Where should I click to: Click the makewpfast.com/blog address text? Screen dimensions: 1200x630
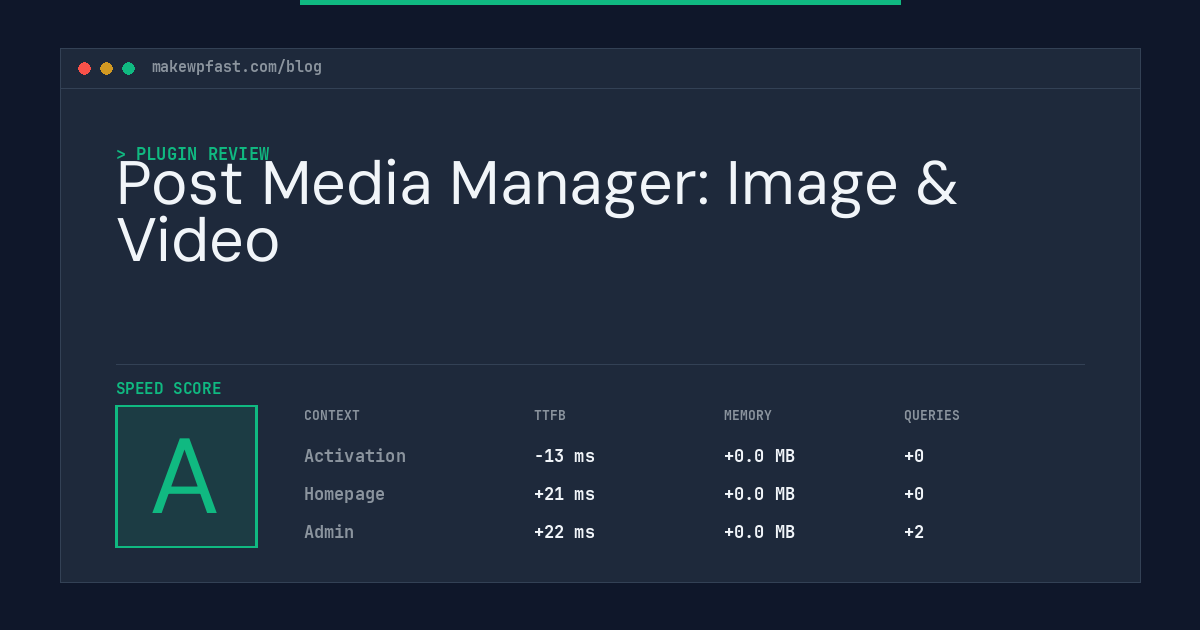click(237, 67)
